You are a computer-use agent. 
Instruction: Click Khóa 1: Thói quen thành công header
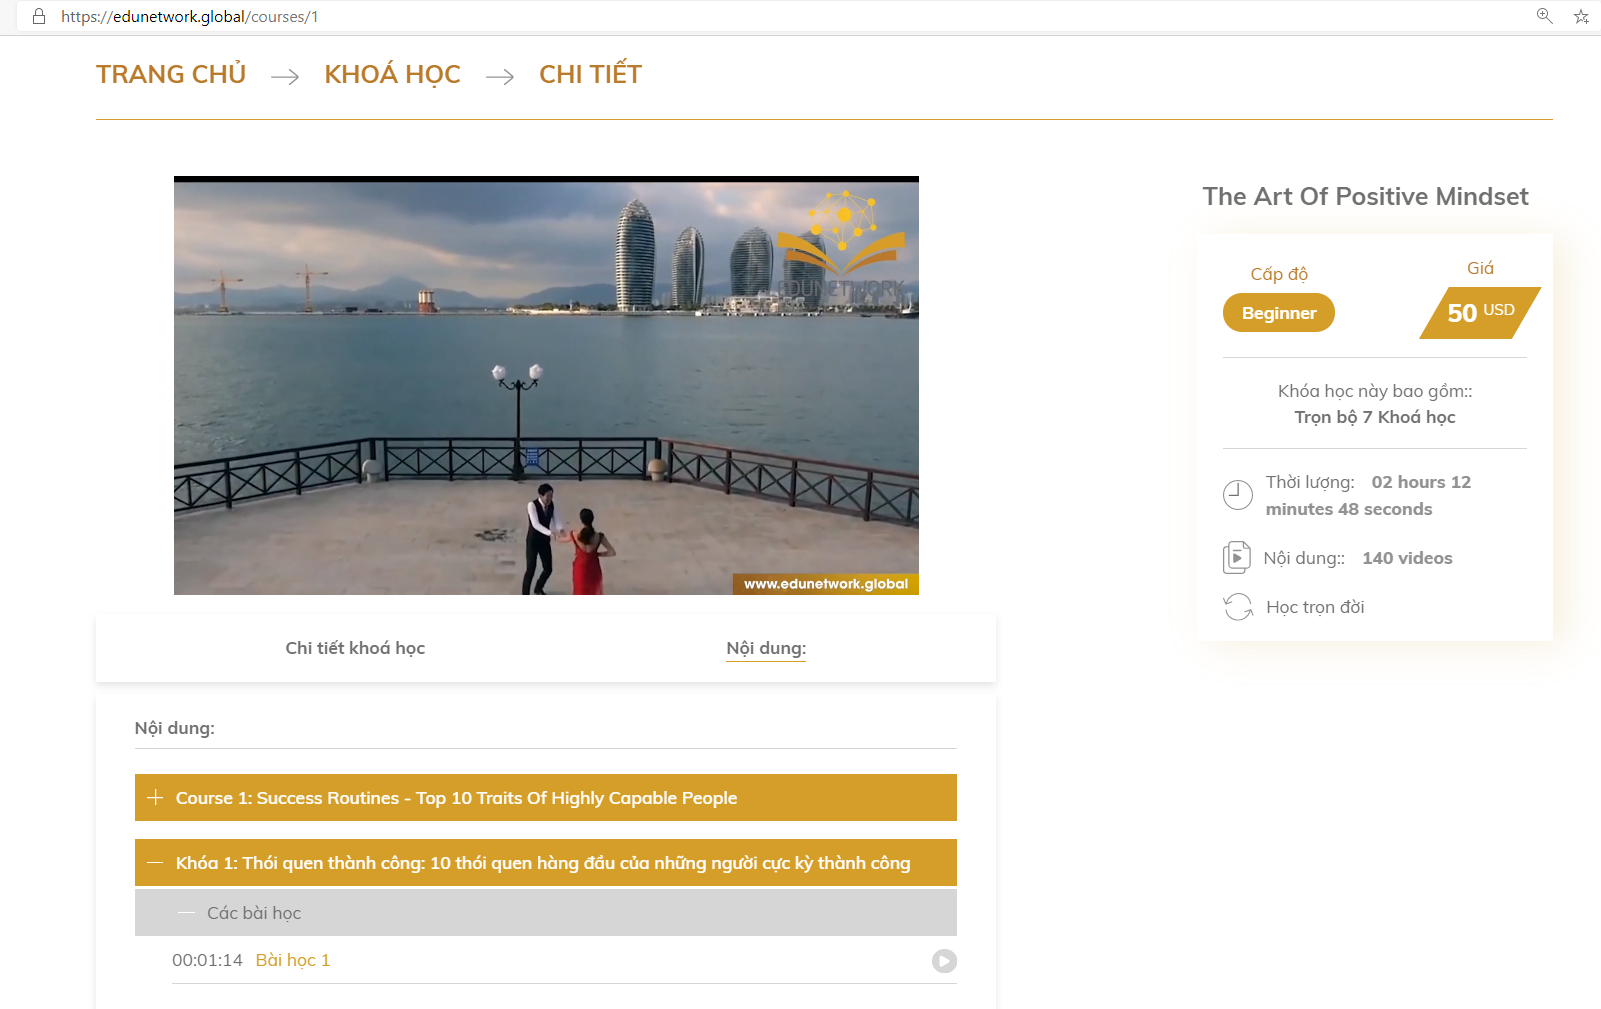pos(546,862)
